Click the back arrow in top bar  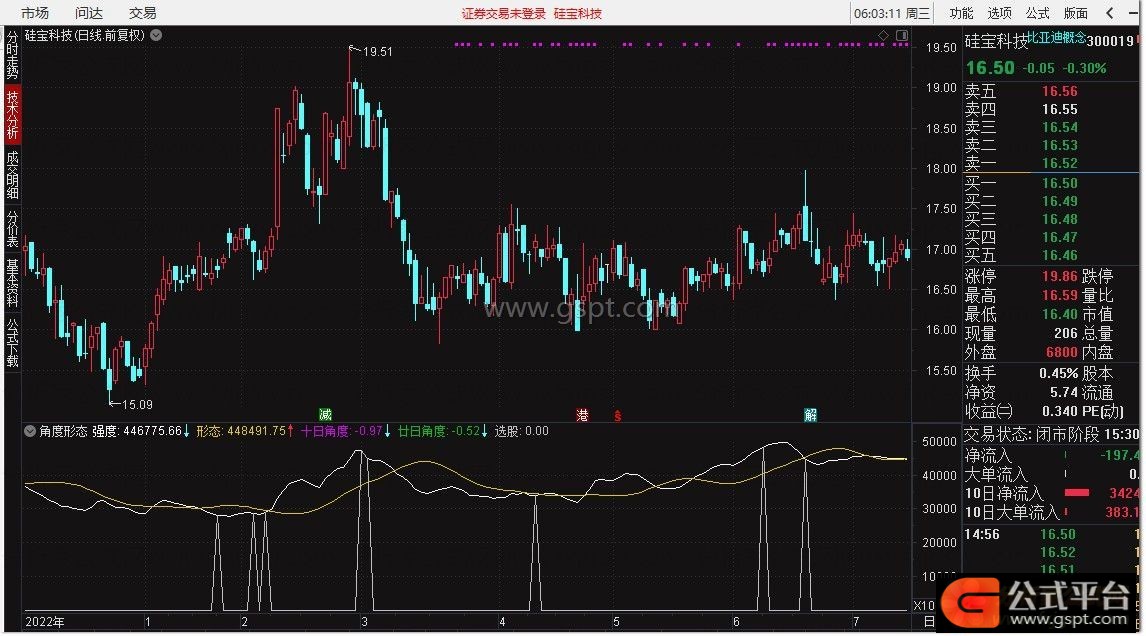[x=1110, y=13]
